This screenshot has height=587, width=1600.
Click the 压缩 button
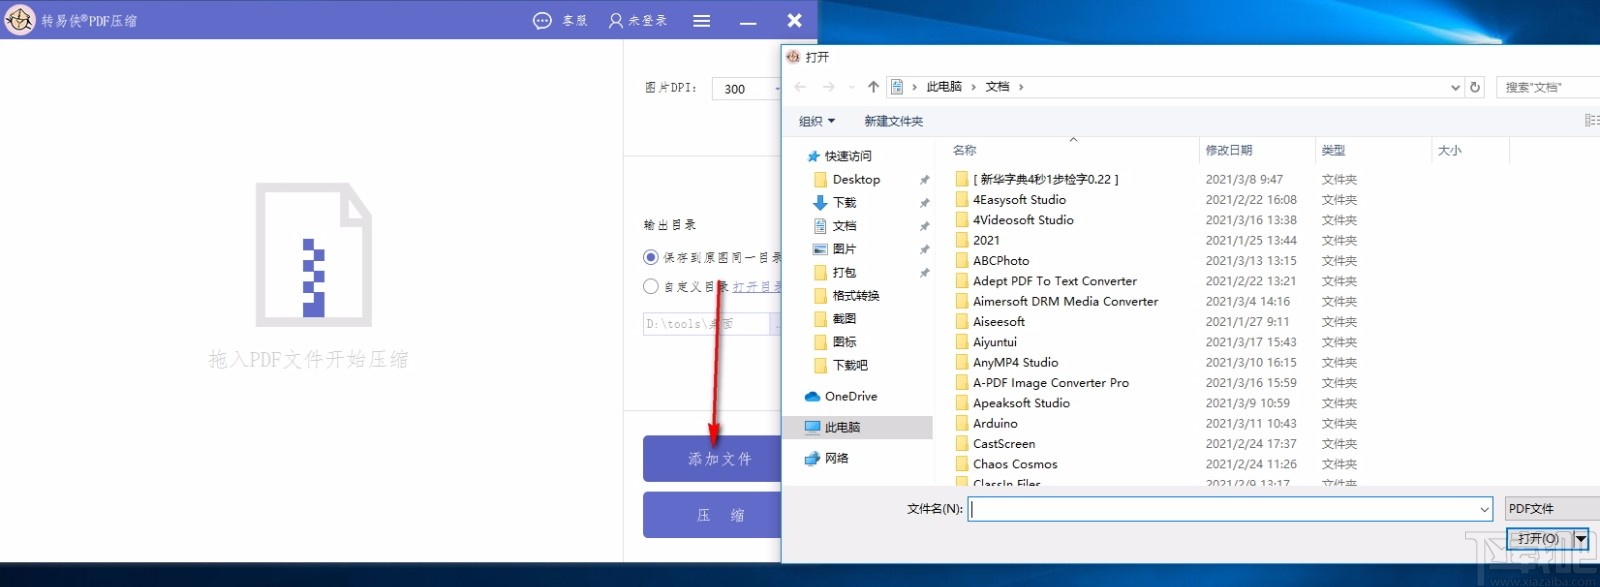tap(714, 515)
